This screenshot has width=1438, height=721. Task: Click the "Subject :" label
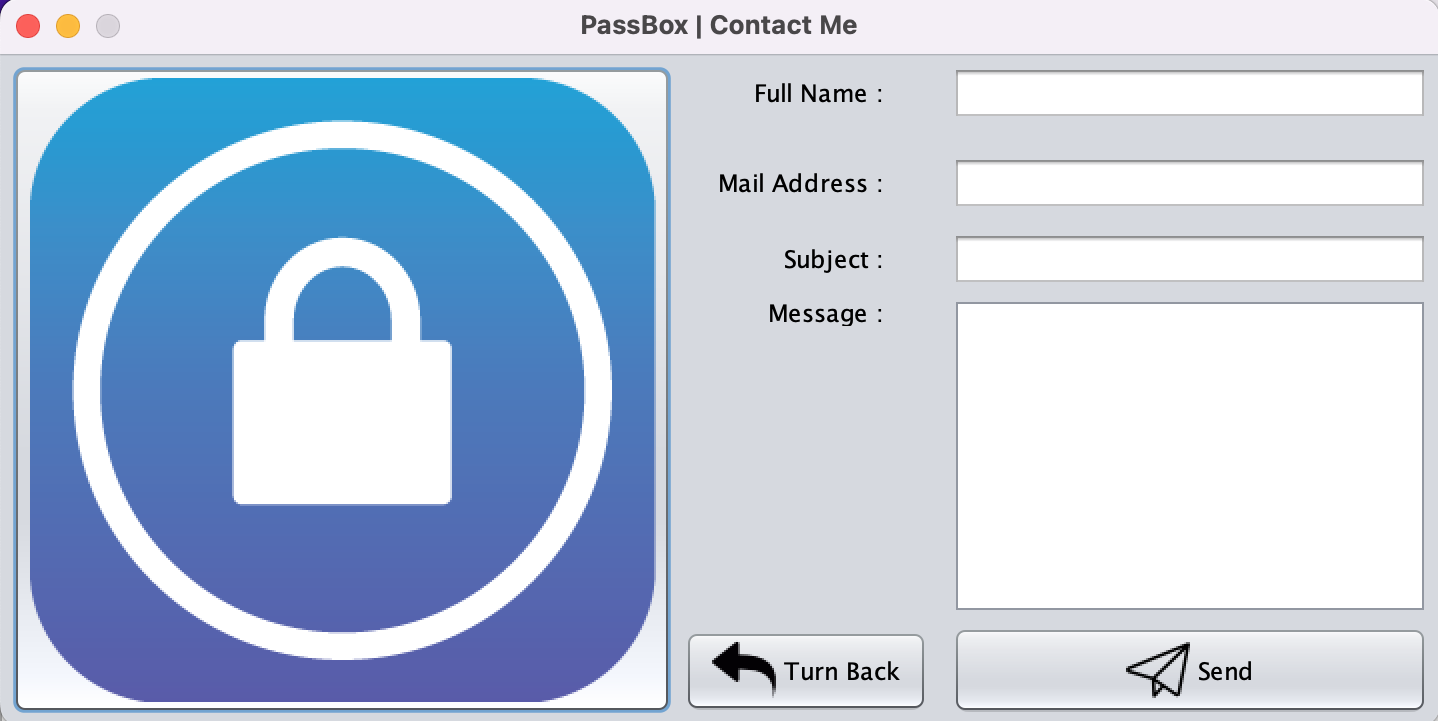(x=834, y=260)
